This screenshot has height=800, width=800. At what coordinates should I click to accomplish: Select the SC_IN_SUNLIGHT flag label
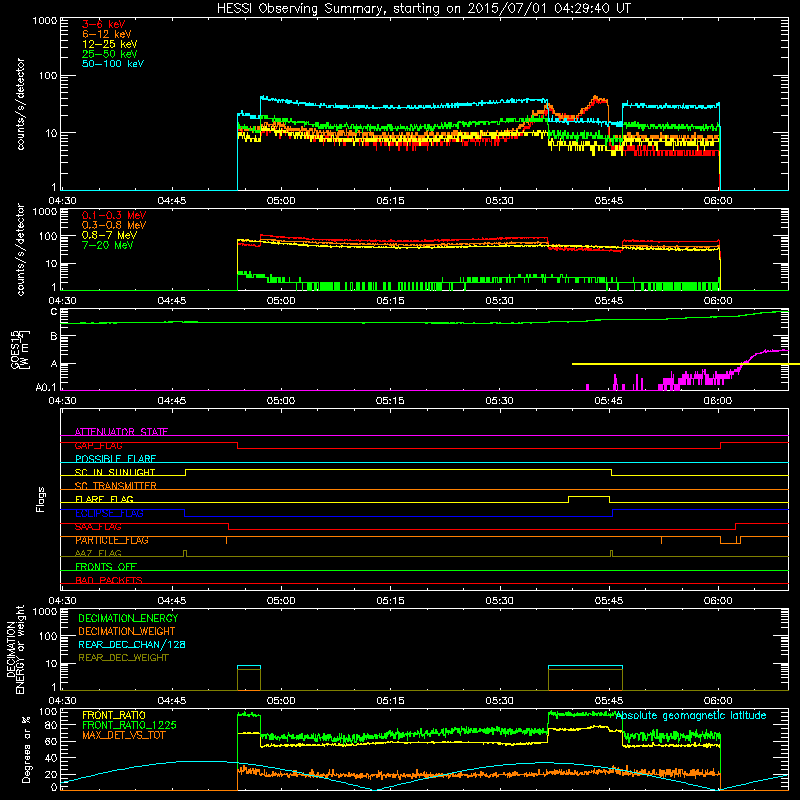coord(115,472)
